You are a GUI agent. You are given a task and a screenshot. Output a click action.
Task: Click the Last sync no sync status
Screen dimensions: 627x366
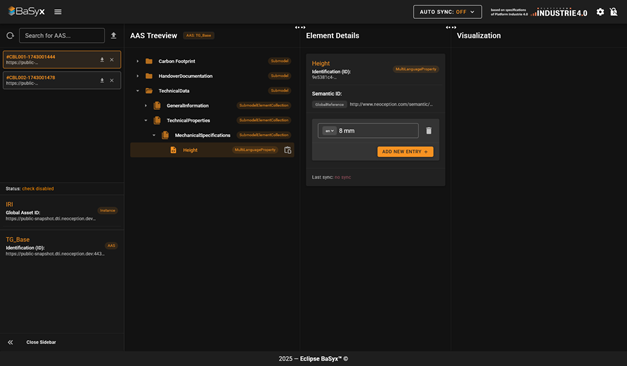[x=331, y=177]
